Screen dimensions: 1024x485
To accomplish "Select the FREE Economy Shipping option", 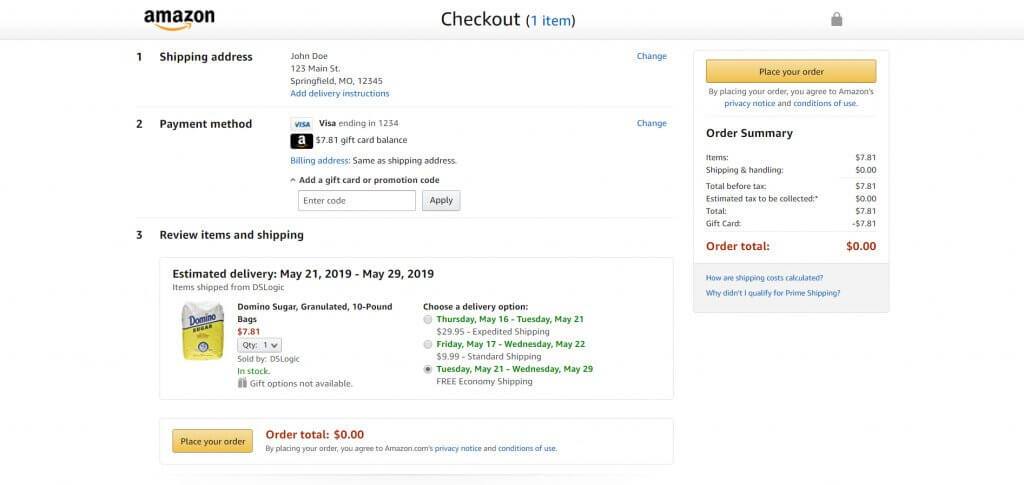I will pyautogui.click(x=429, y=369).
